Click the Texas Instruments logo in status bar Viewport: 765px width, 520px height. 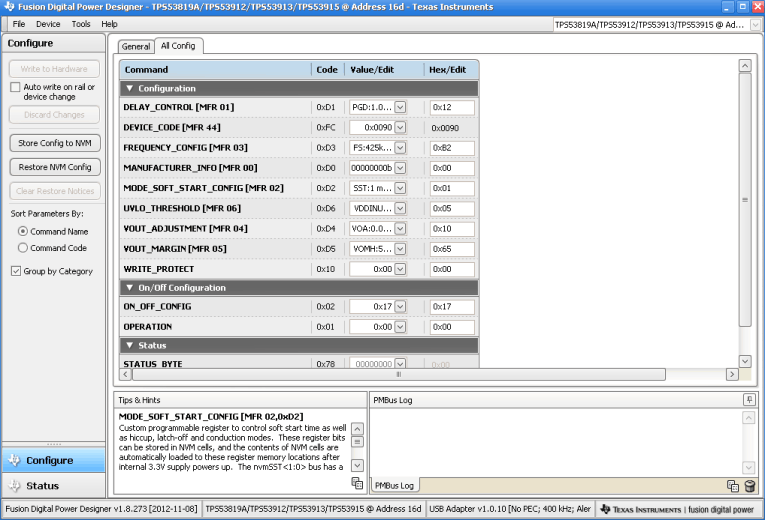coord(677,509)
